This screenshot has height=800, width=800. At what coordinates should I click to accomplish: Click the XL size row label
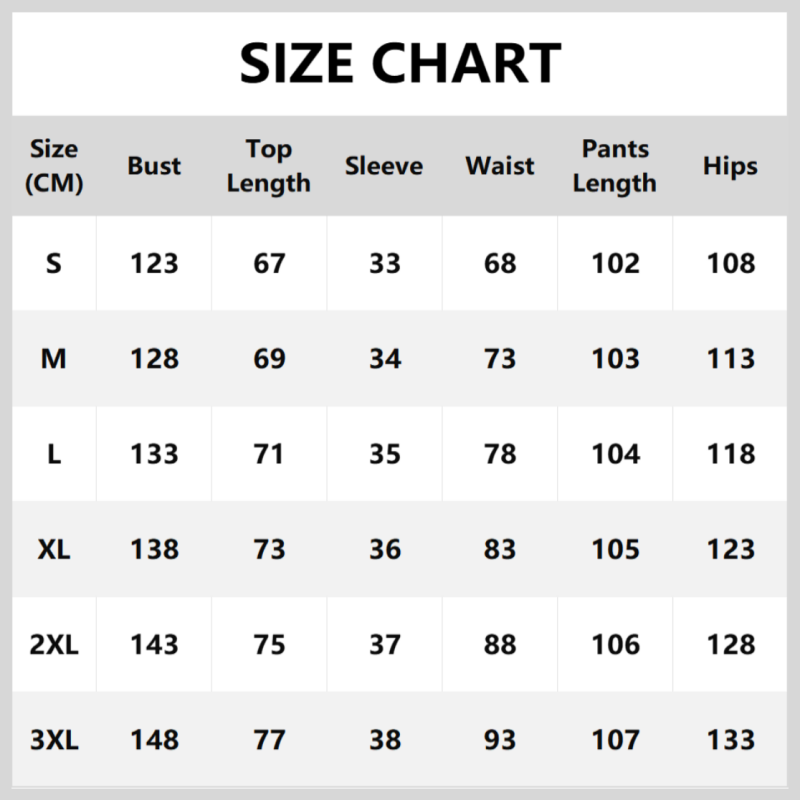[54, 549]
